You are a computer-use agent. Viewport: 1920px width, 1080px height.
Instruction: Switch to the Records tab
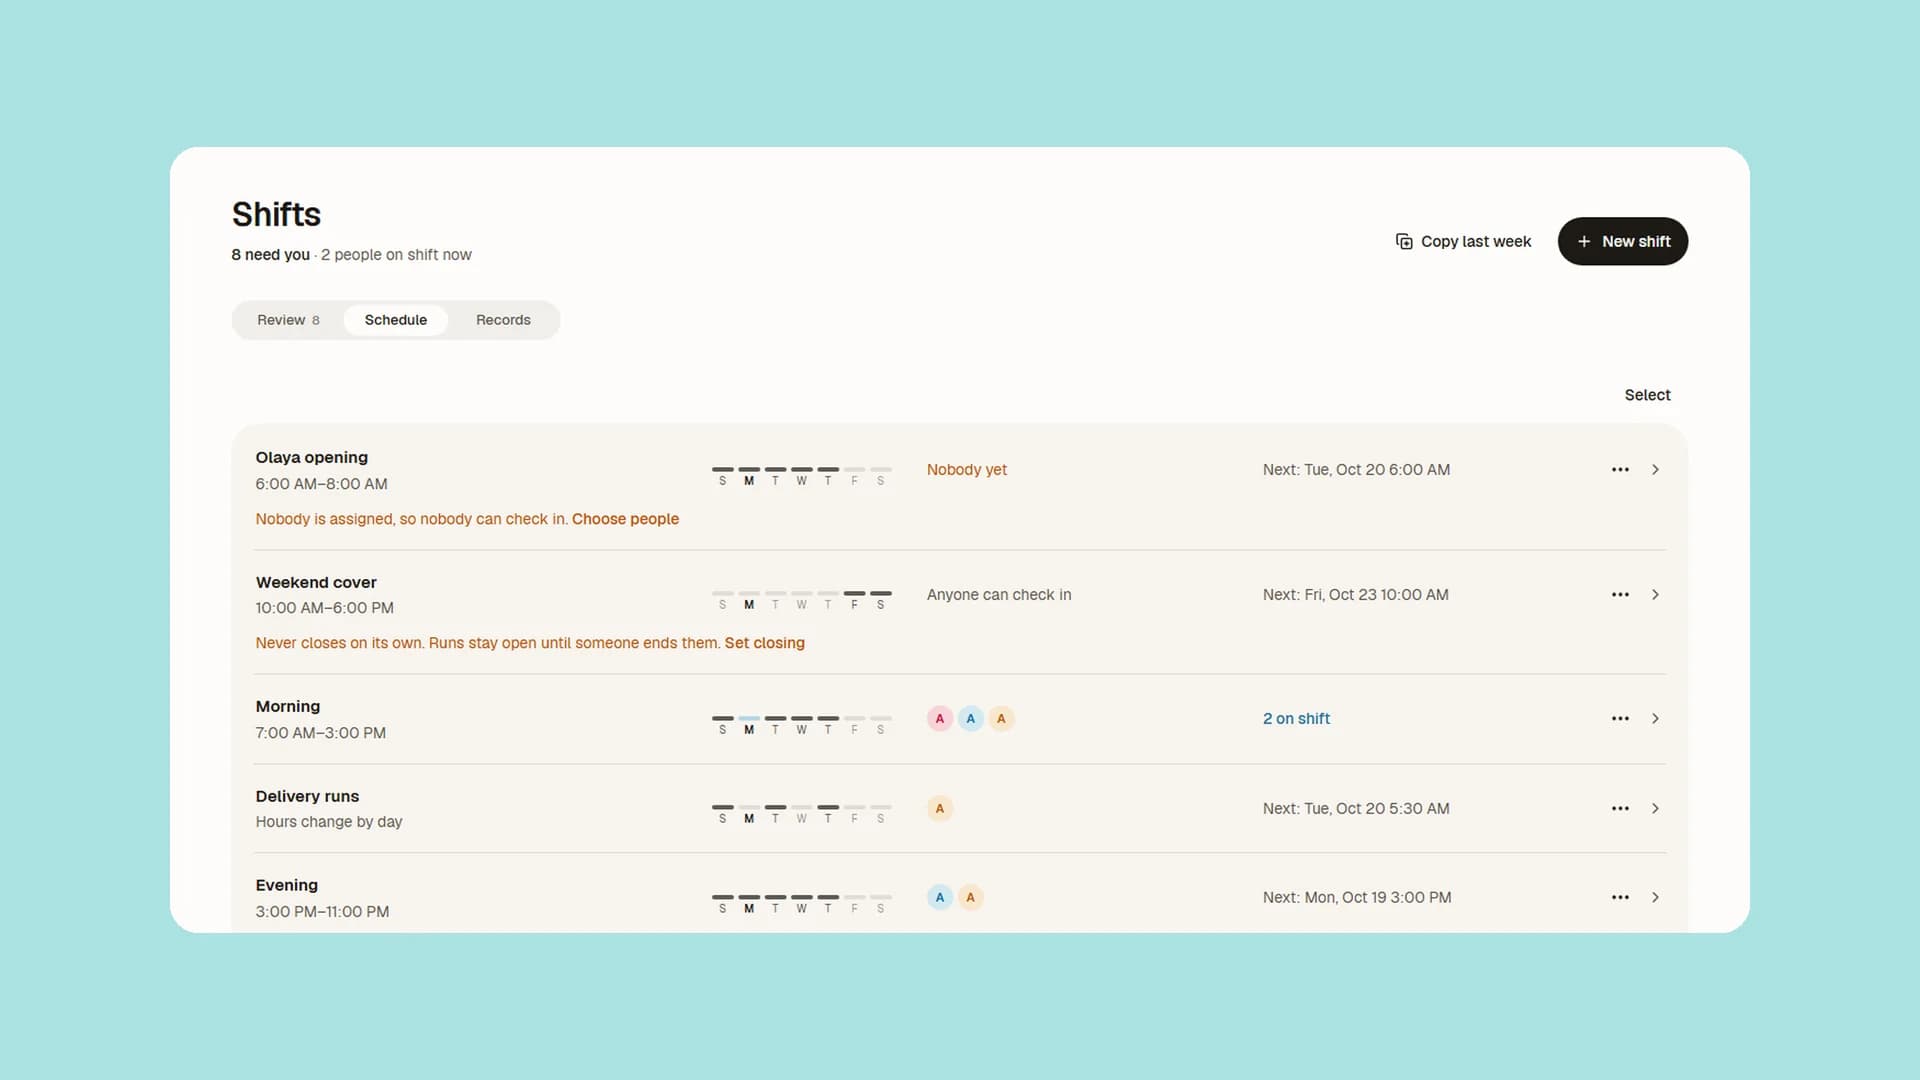(503, 320)
